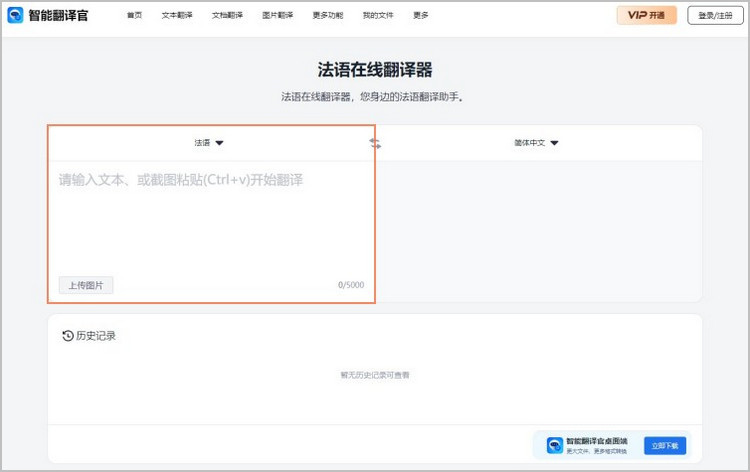Click the 历史记录 heading text
The height and width of the screenshot is (472, 750).
(x=96, y=336)
